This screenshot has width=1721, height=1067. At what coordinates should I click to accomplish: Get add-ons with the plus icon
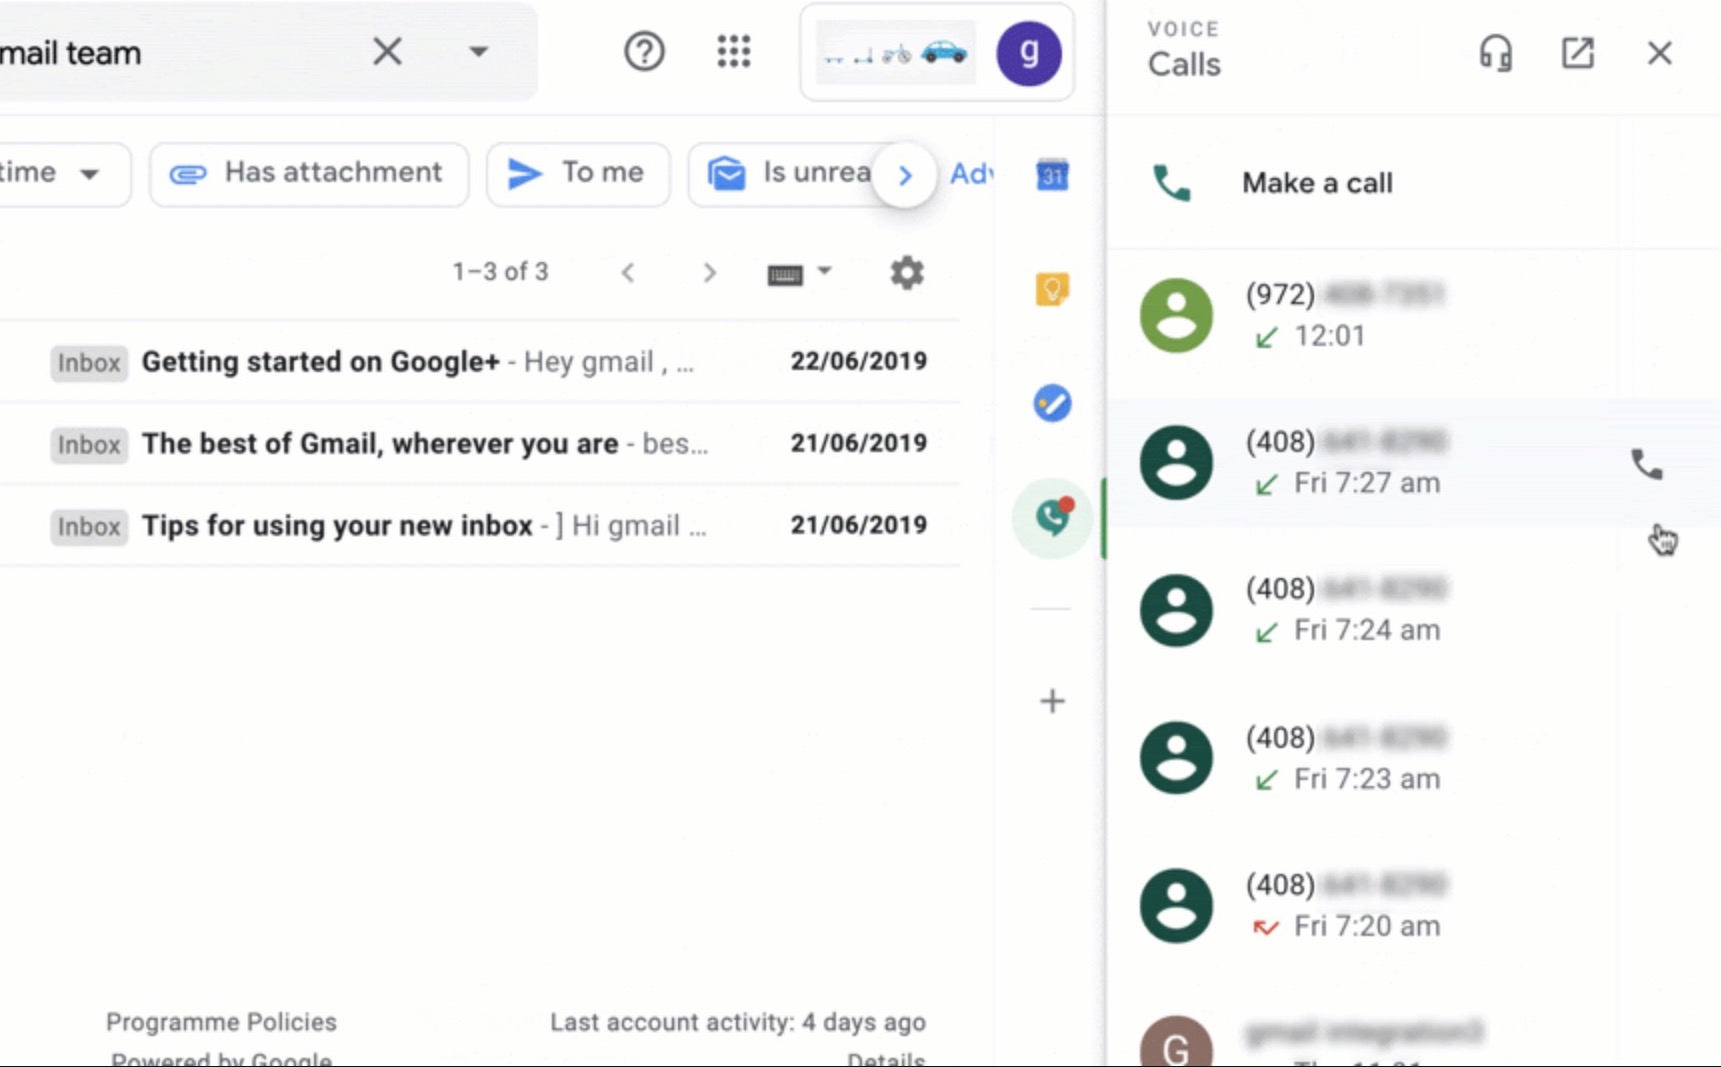click(x=1052, y=701)
